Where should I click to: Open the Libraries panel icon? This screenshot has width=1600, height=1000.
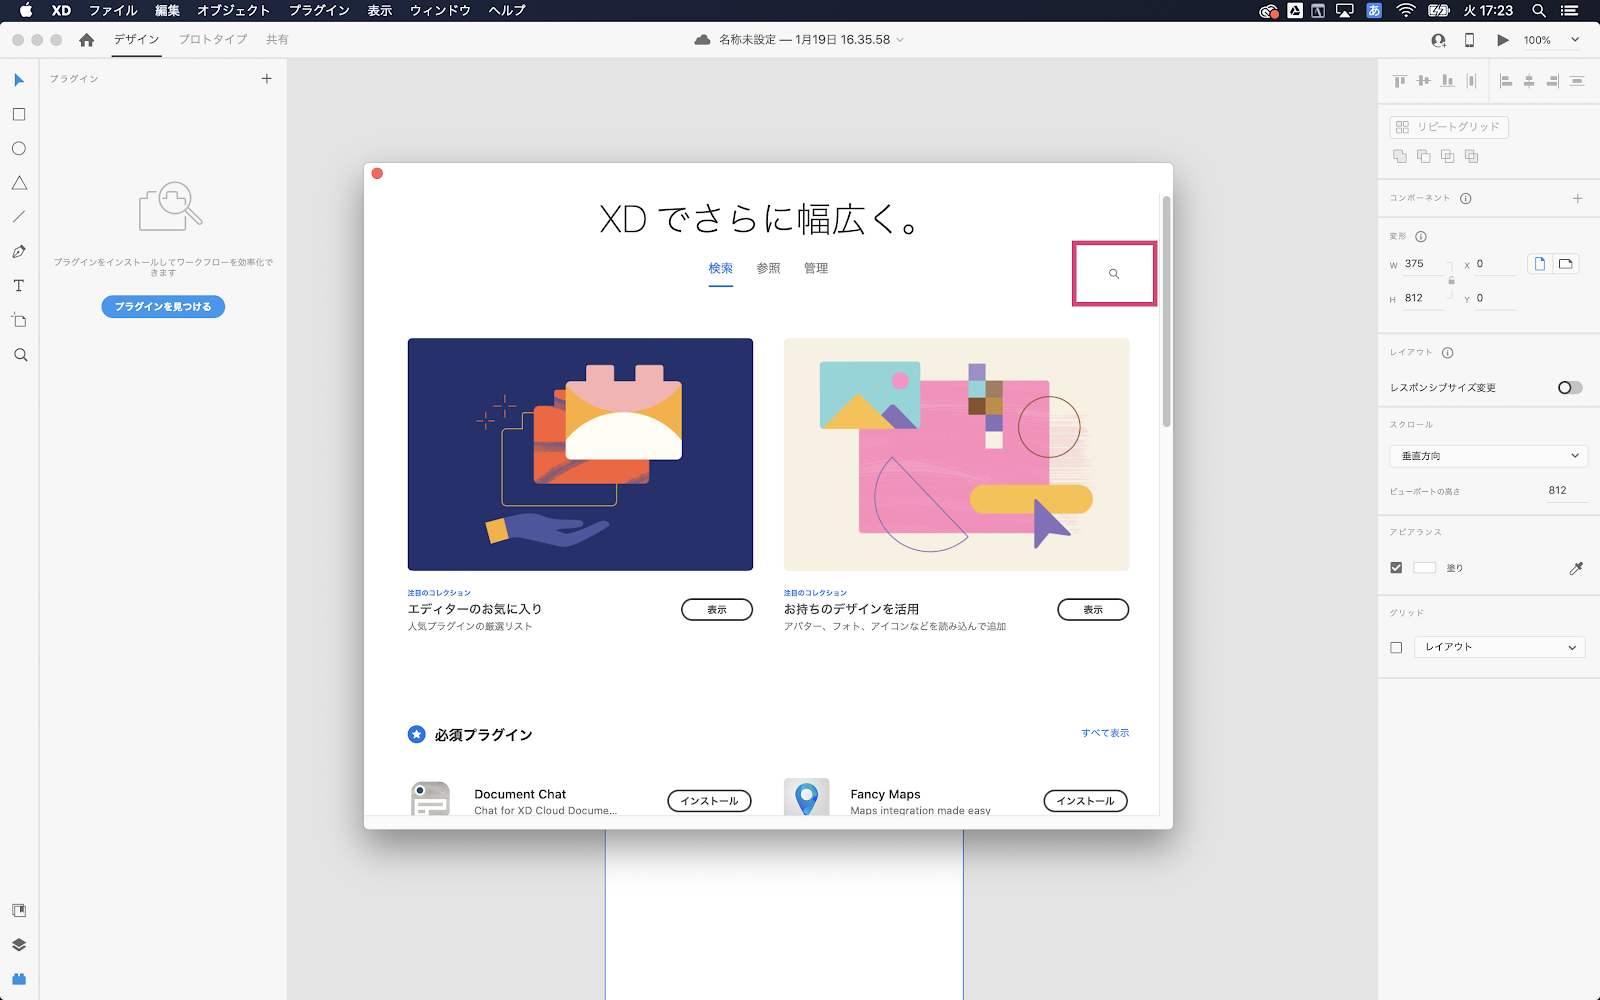pyautogui.click(x=19, y=911)
